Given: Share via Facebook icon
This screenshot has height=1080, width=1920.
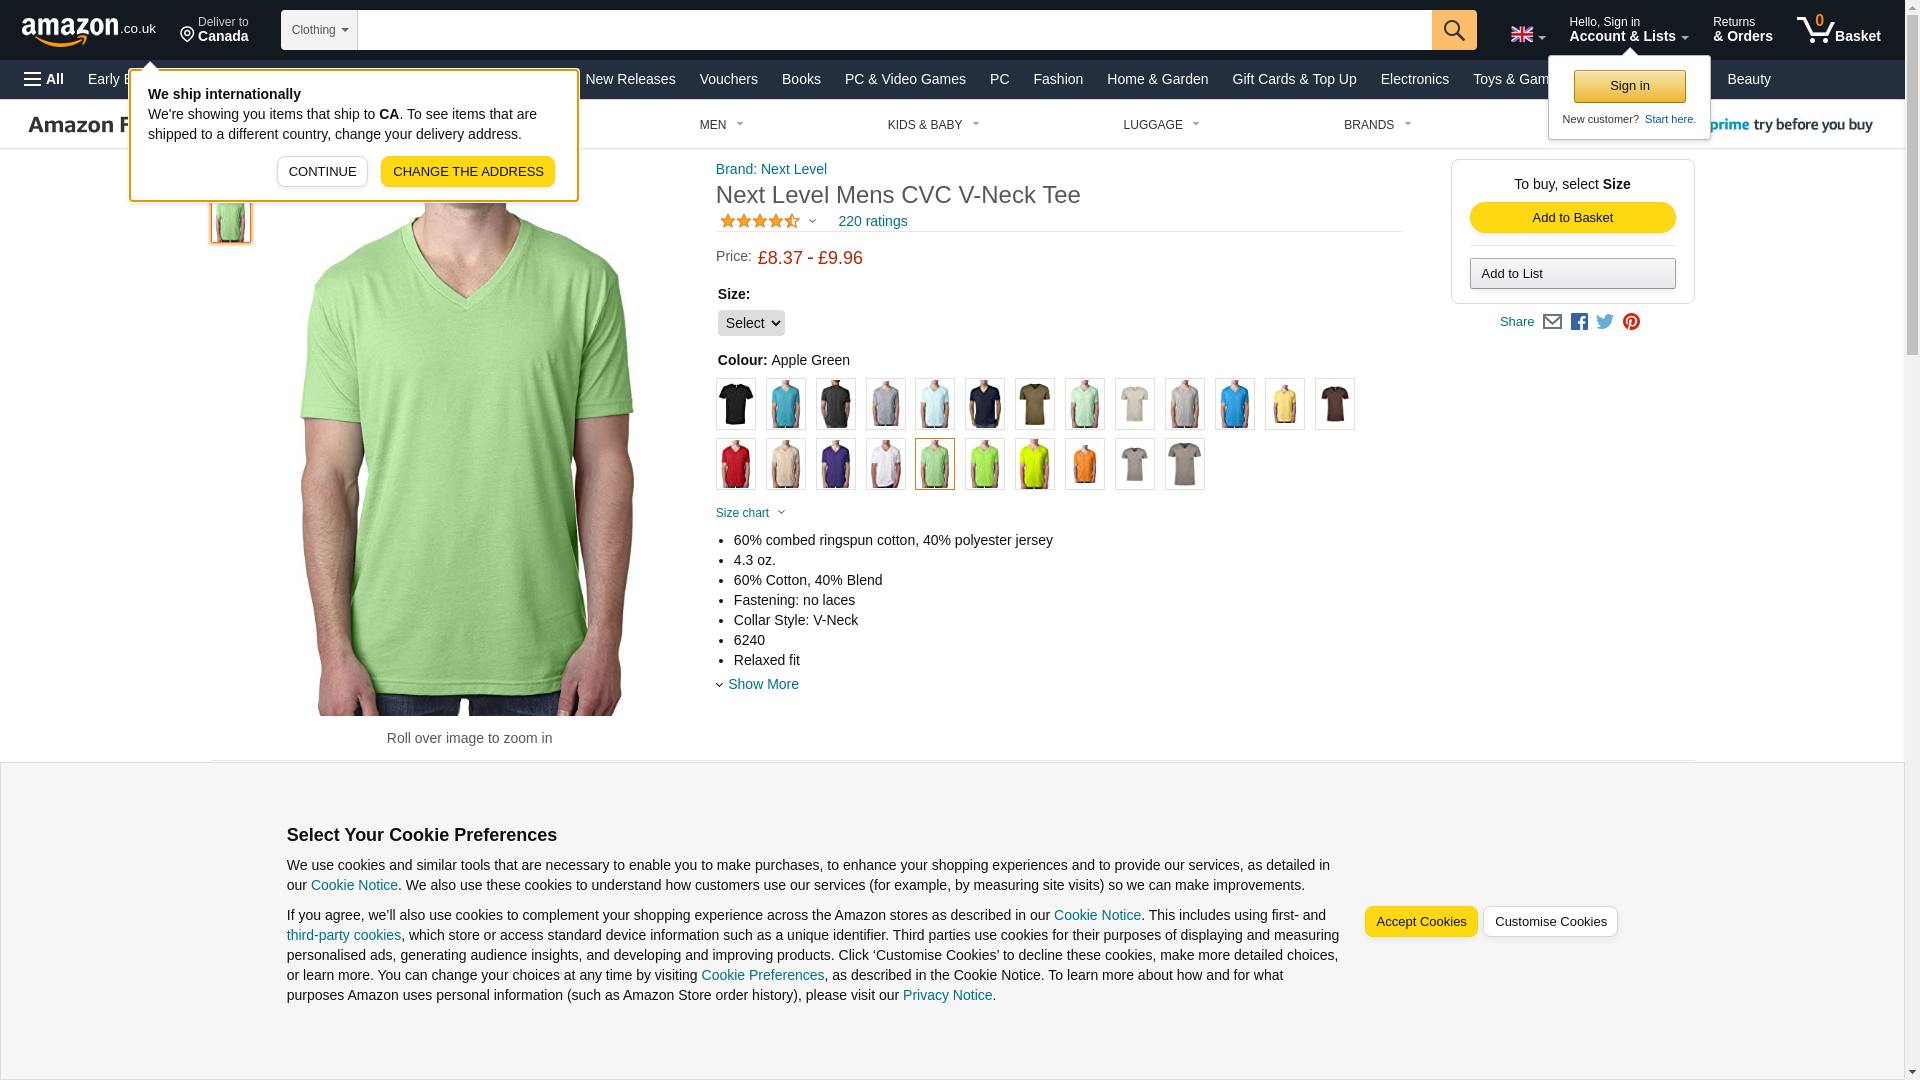Looking at the screenshot, I should point(1579,322).
